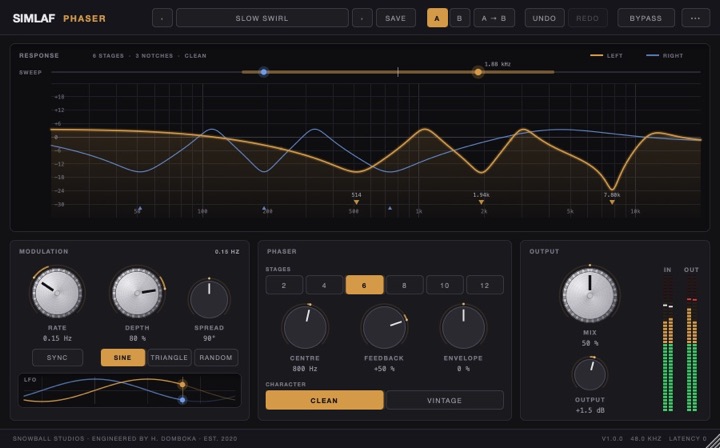Viewport: 720px width, 448px height.
Task: Set phaser stages to 2
Action: [x=284, y=285]
